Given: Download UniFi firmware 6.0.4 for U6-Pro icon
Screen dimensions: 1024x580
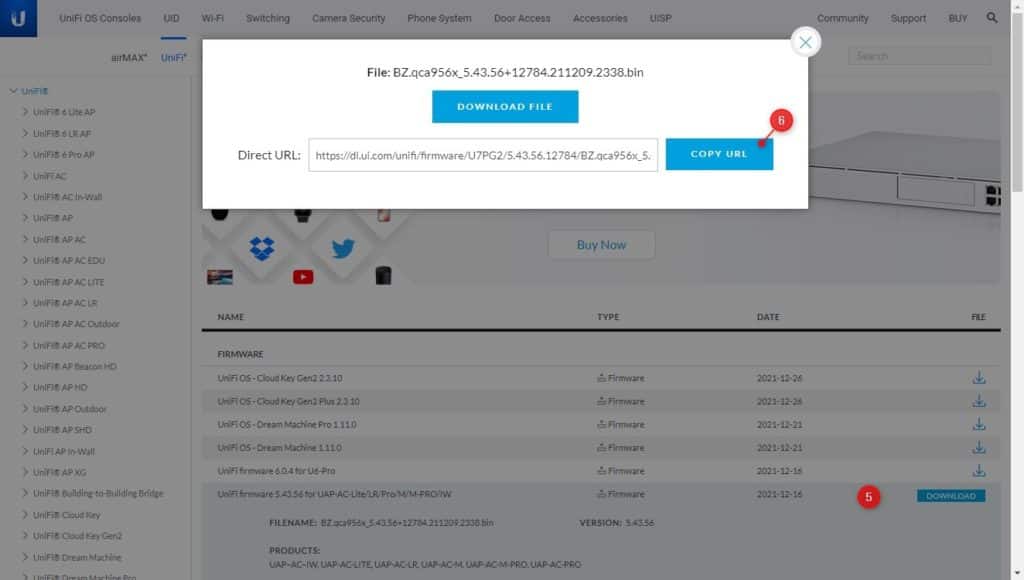Looking at the screenshot, I should click(x=978, y=470).
